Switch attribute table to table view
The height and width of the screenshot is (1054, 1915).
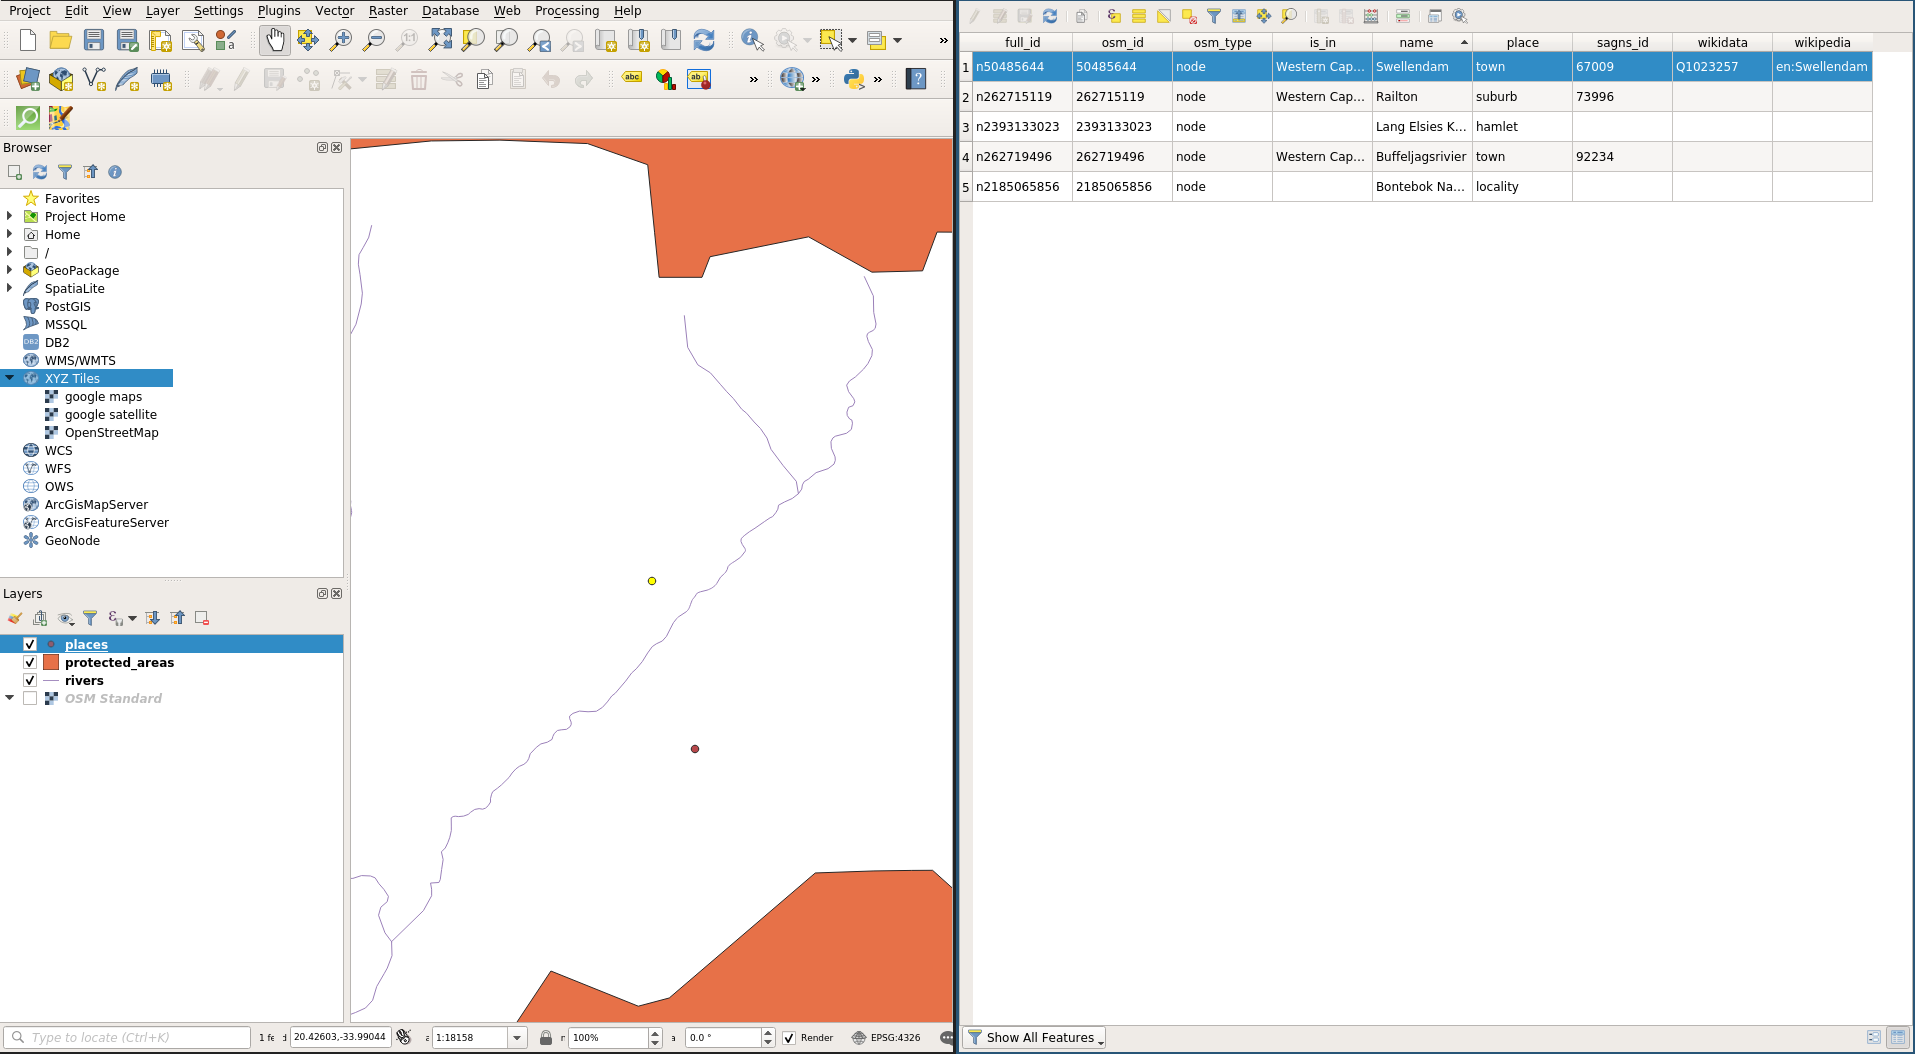point(1897,1038)
